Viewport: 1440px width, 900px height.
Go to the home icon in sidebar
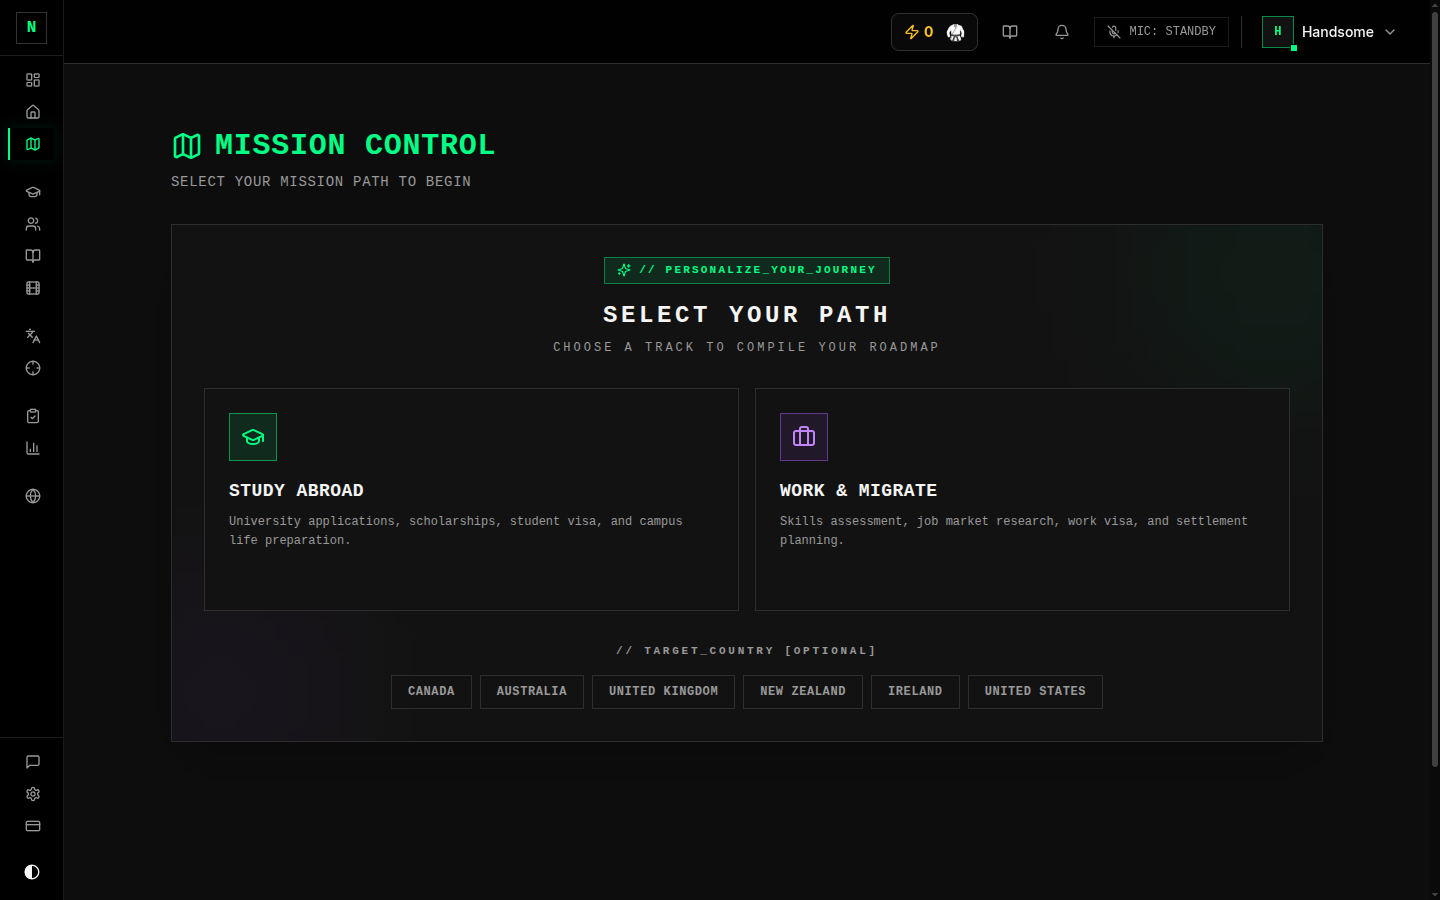pos(33,112)
